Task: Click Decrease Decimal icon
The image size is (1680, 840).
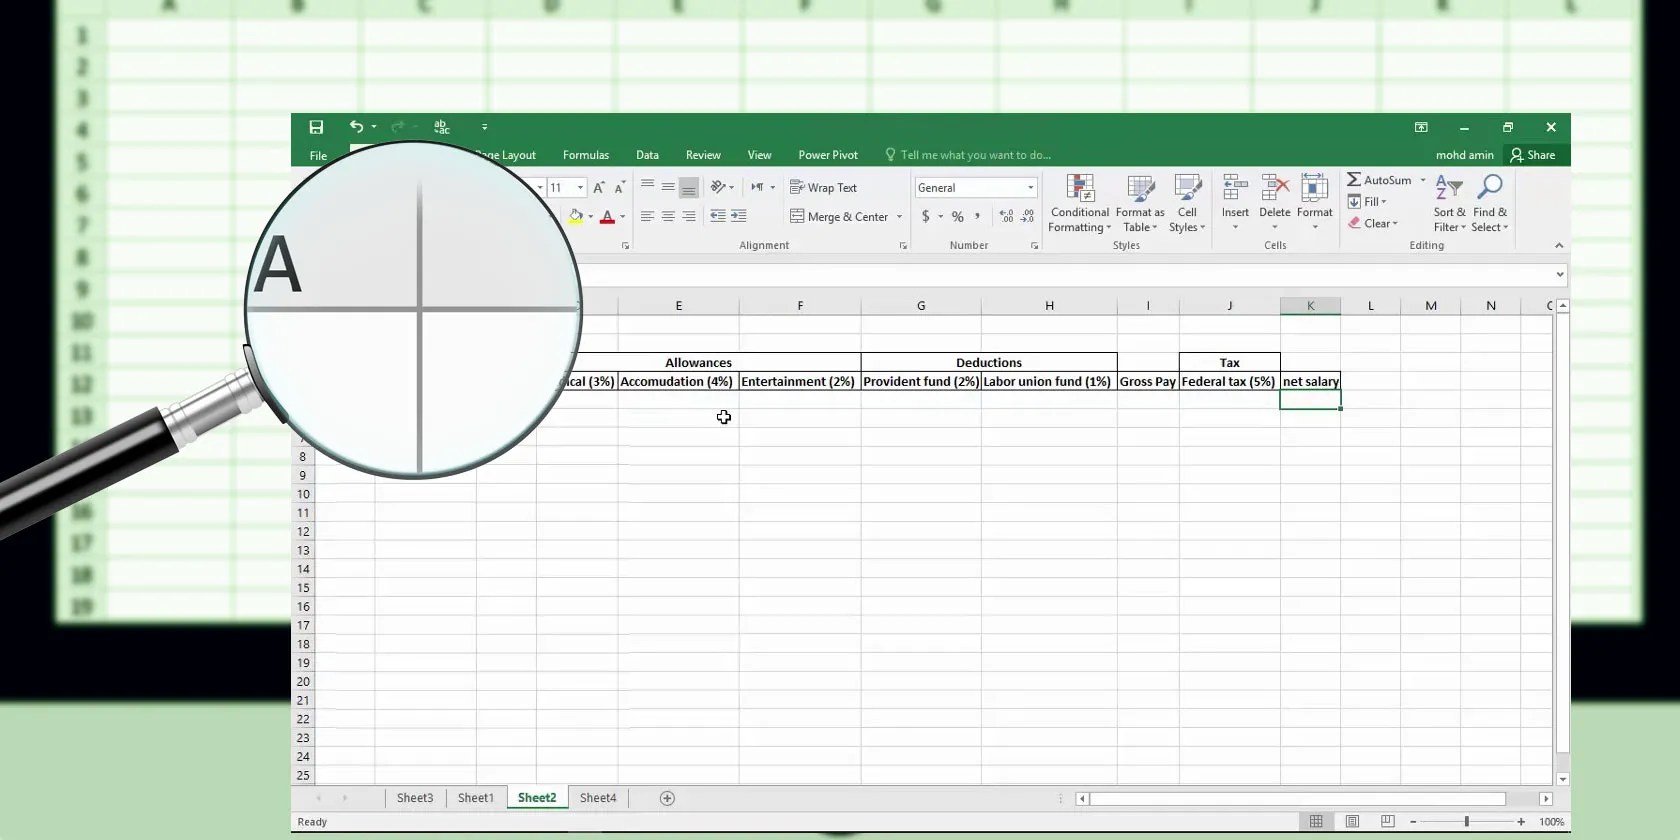Action: tap(1027, 216)
